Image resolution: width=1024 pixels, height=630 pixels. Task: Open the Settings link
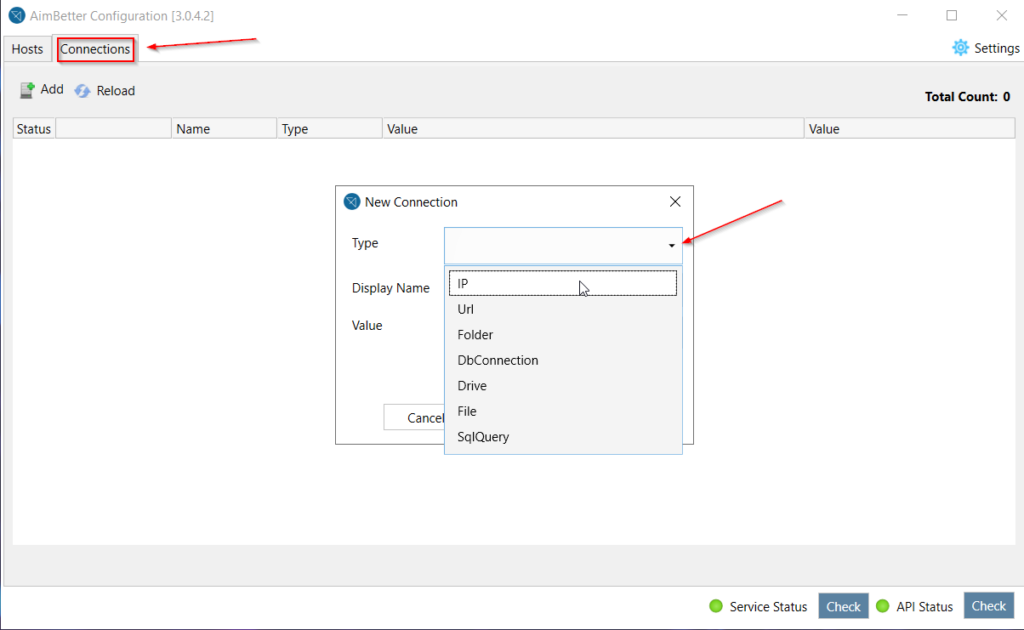(x=997, y=48)
